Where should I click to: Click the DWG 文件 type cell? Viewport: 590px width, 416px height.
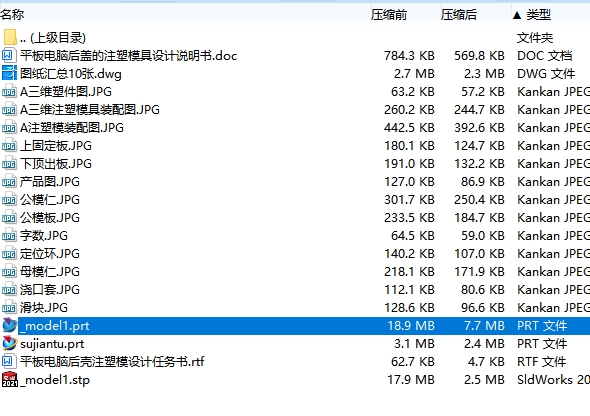pos(546,74)
